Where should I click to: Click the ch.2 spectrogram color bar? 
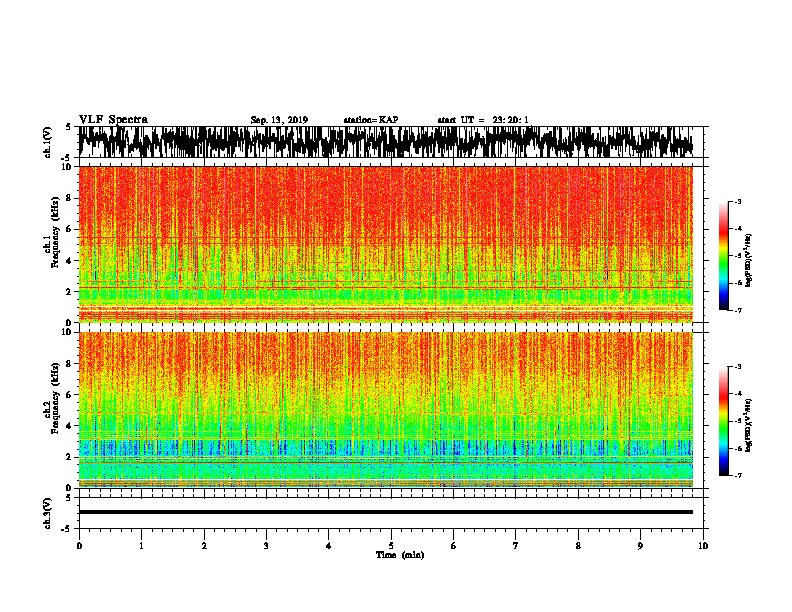(723, 421)
